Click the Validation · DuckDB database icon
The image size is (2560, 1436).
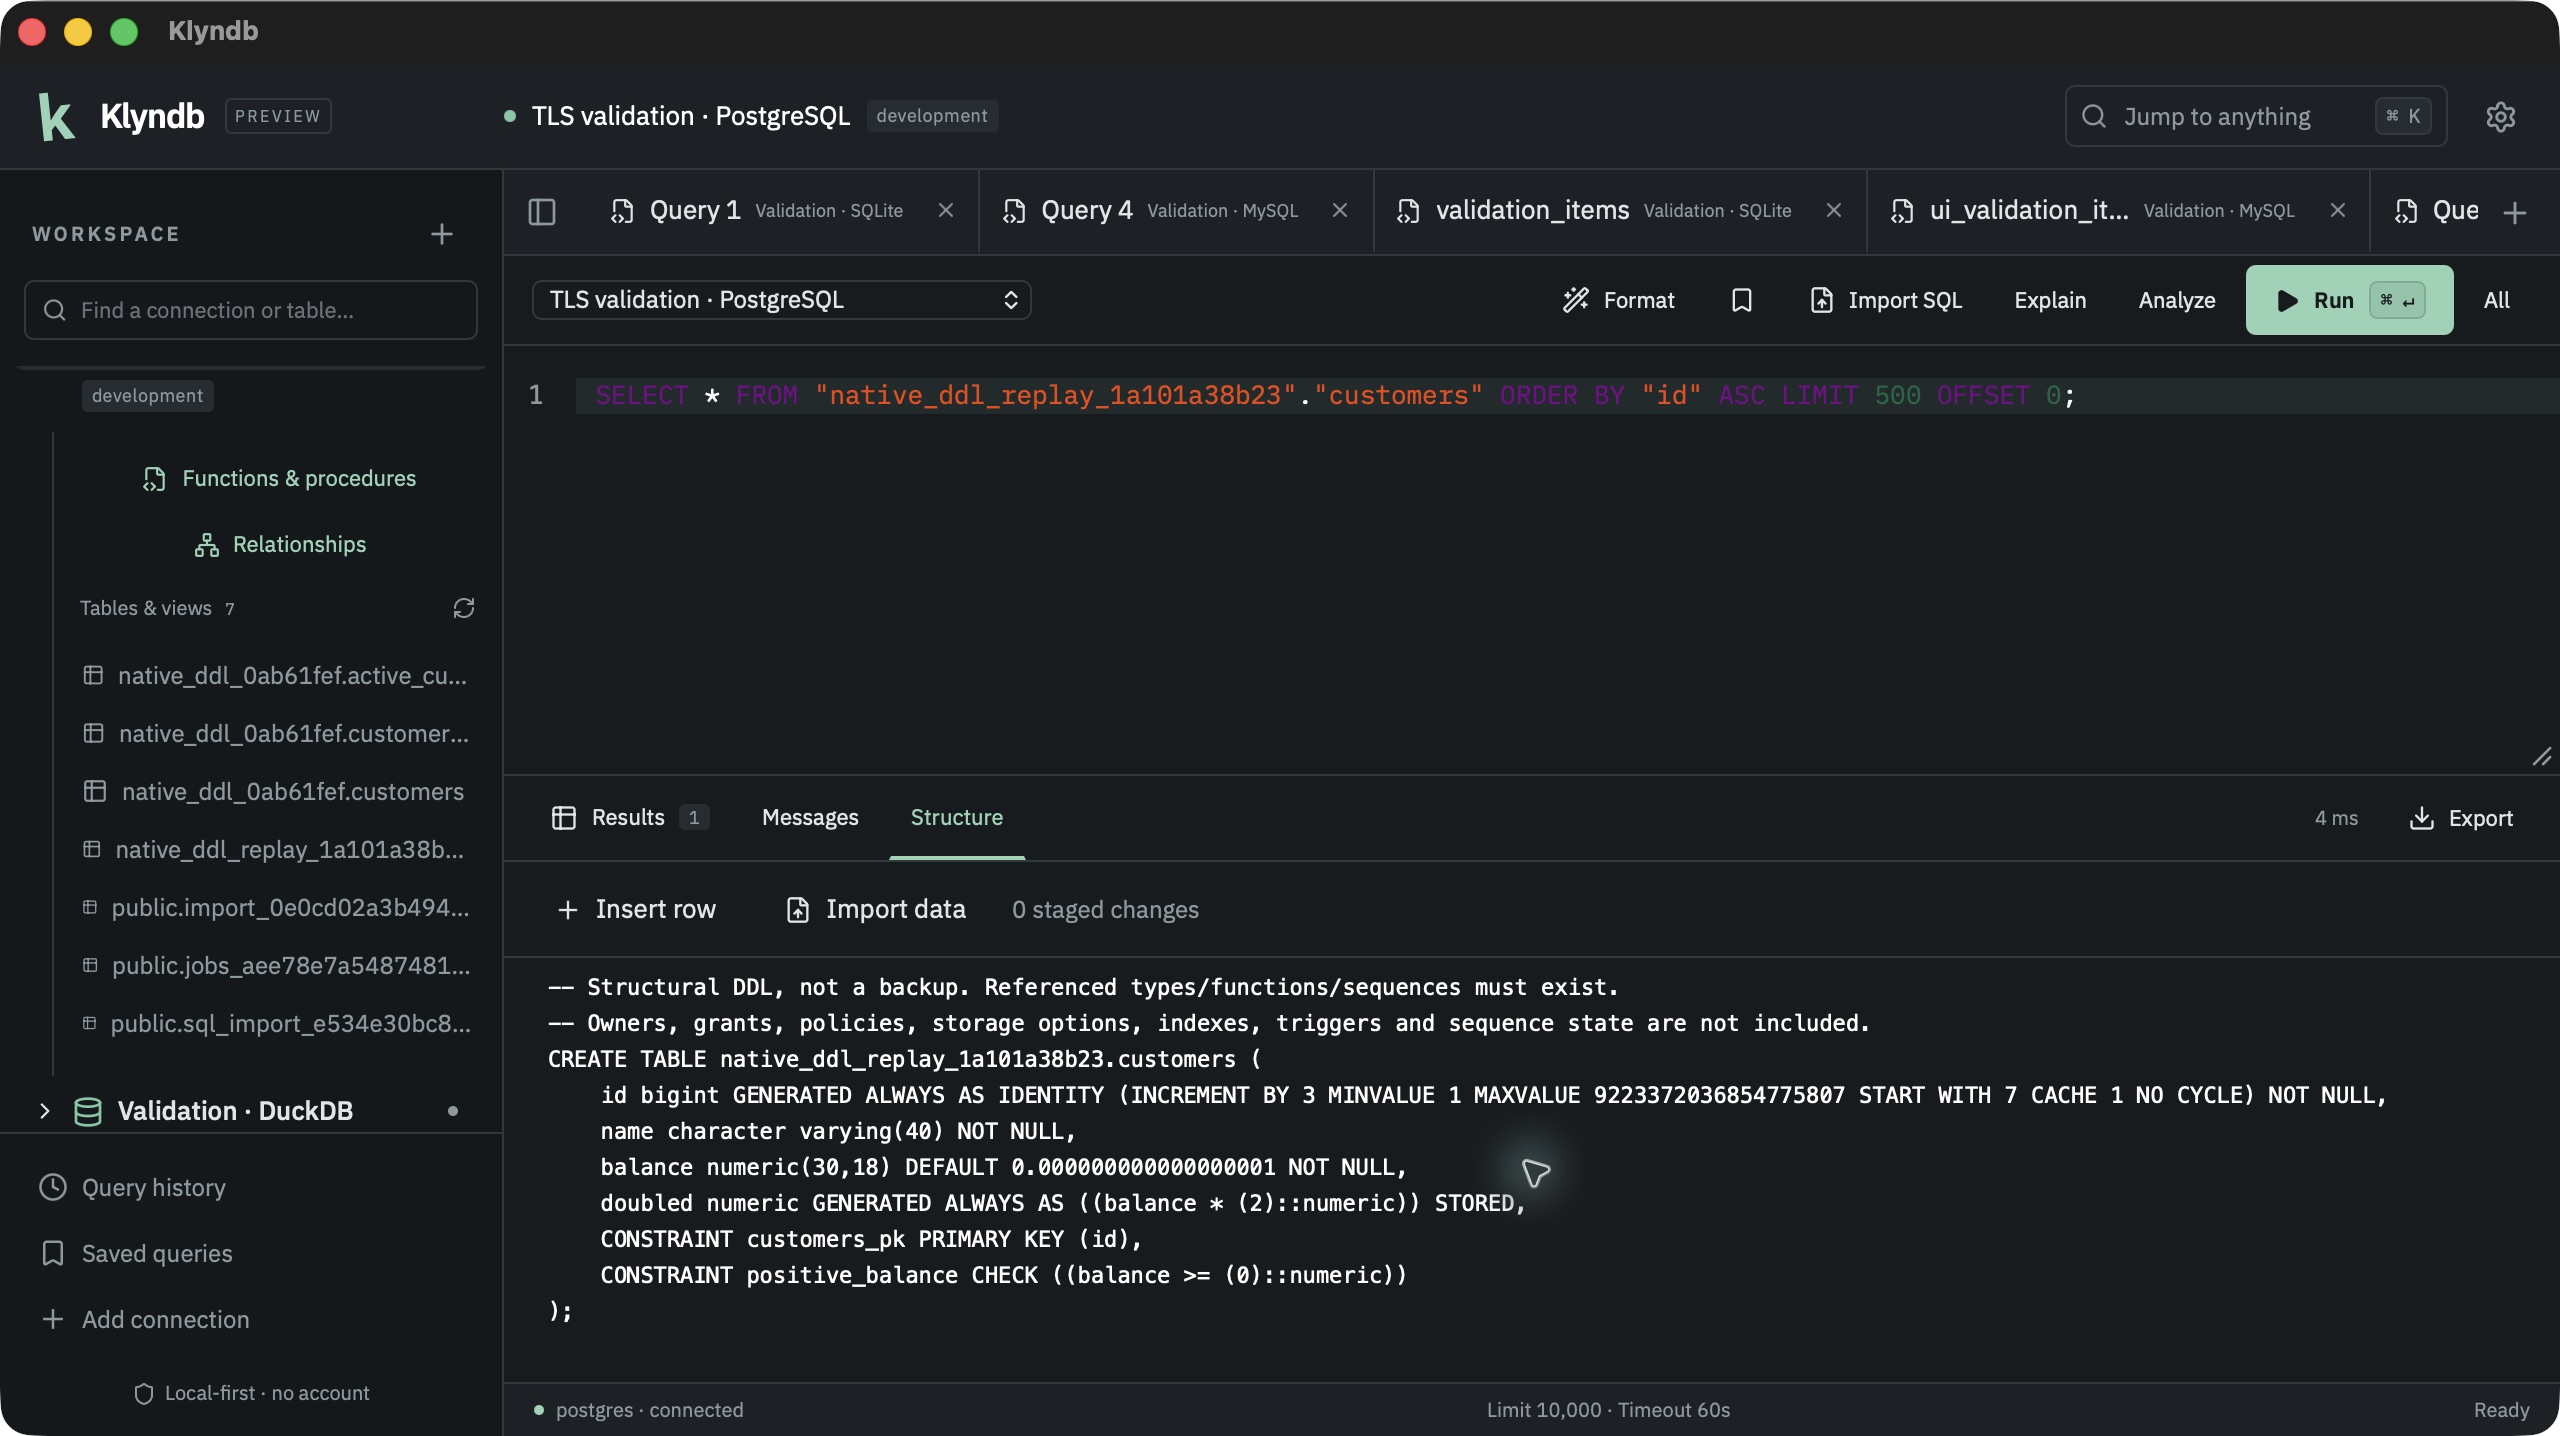88,1111
